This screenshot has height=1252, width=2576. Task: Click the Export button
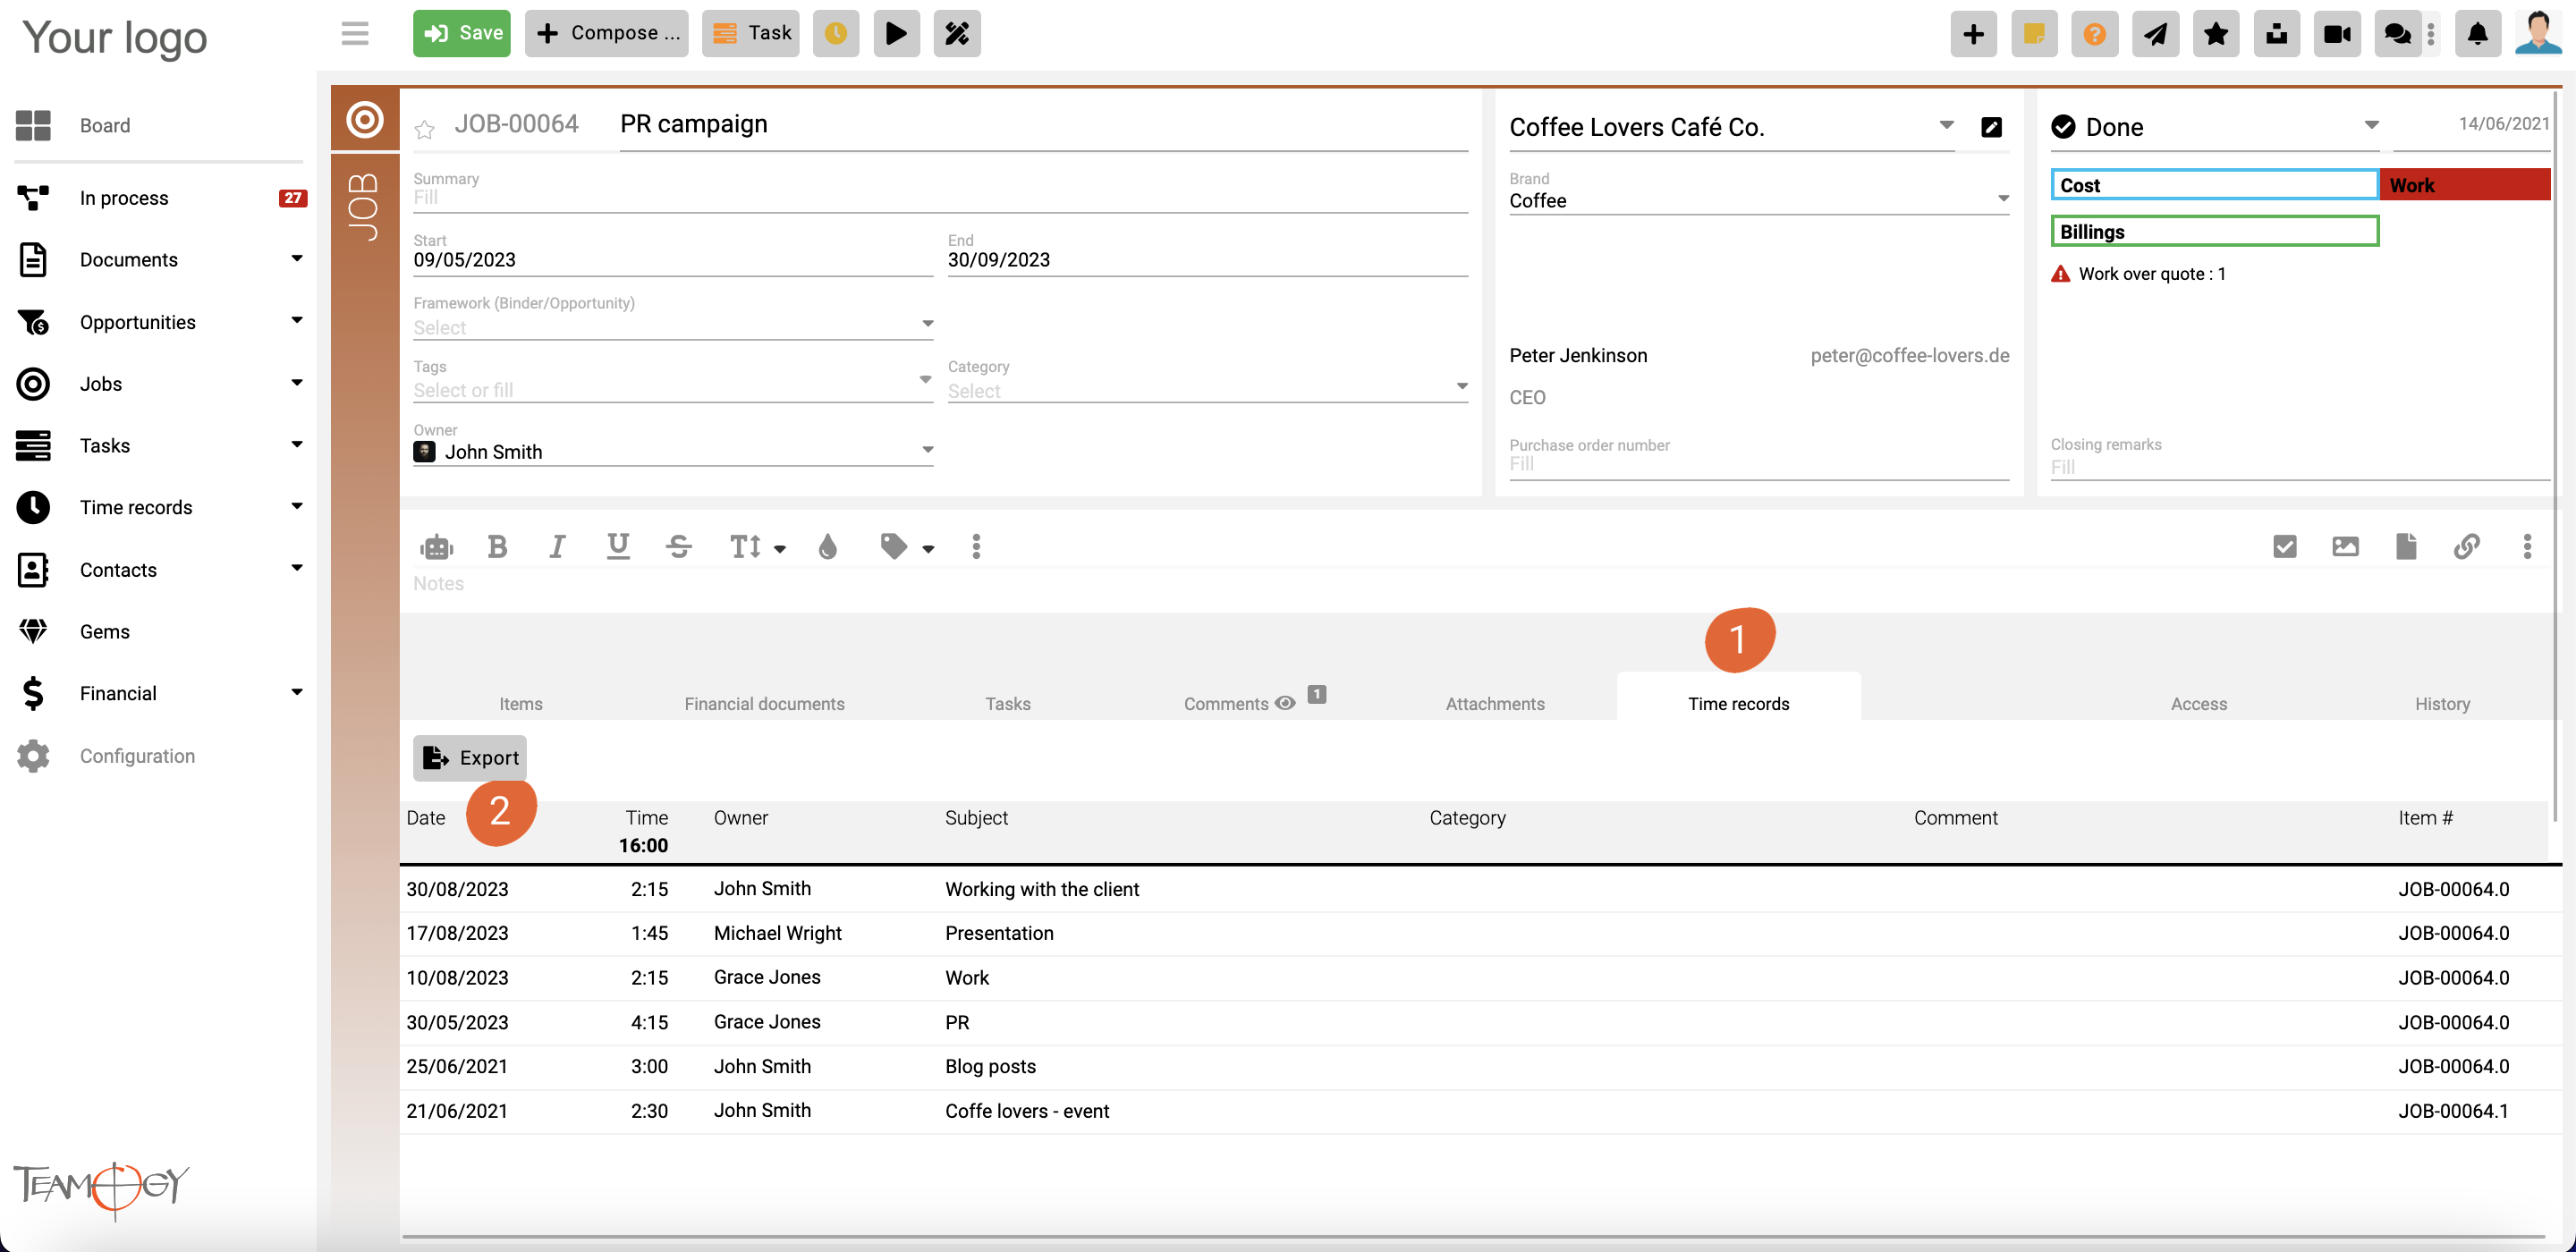pos(469,757)
